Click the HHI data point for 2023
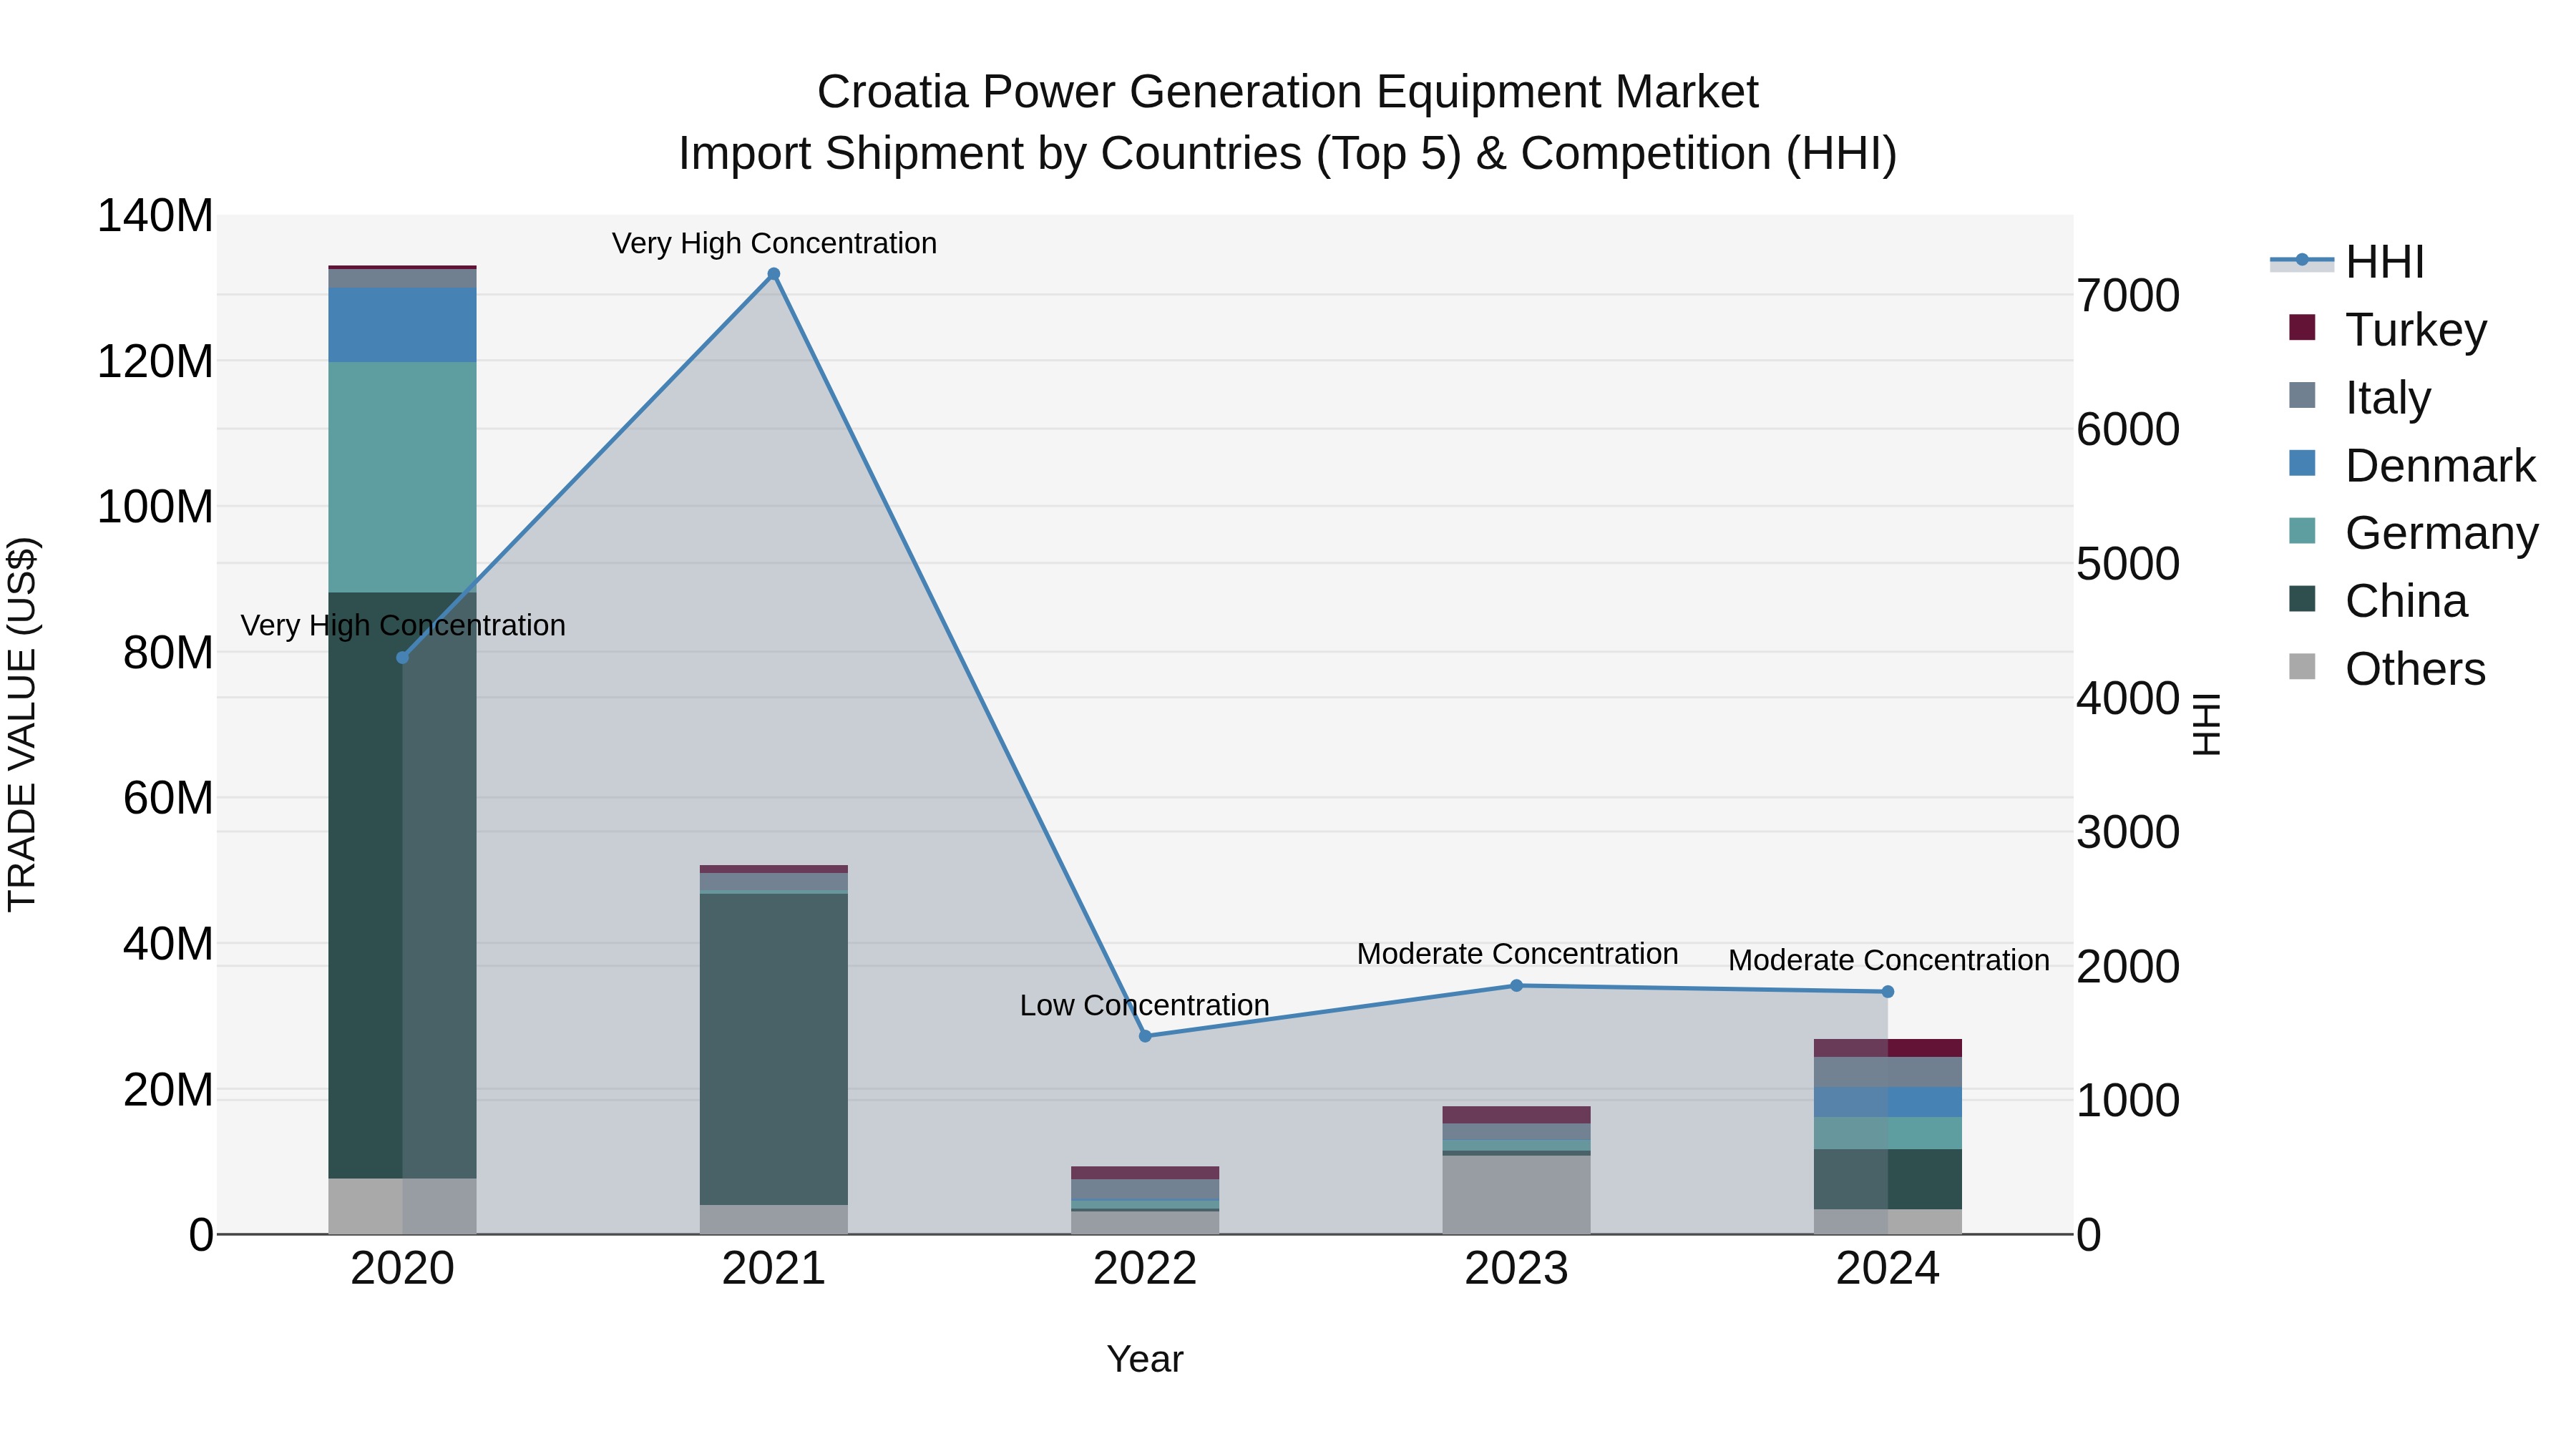This screenshot has width=2576, height=1449. [1516, 986]
